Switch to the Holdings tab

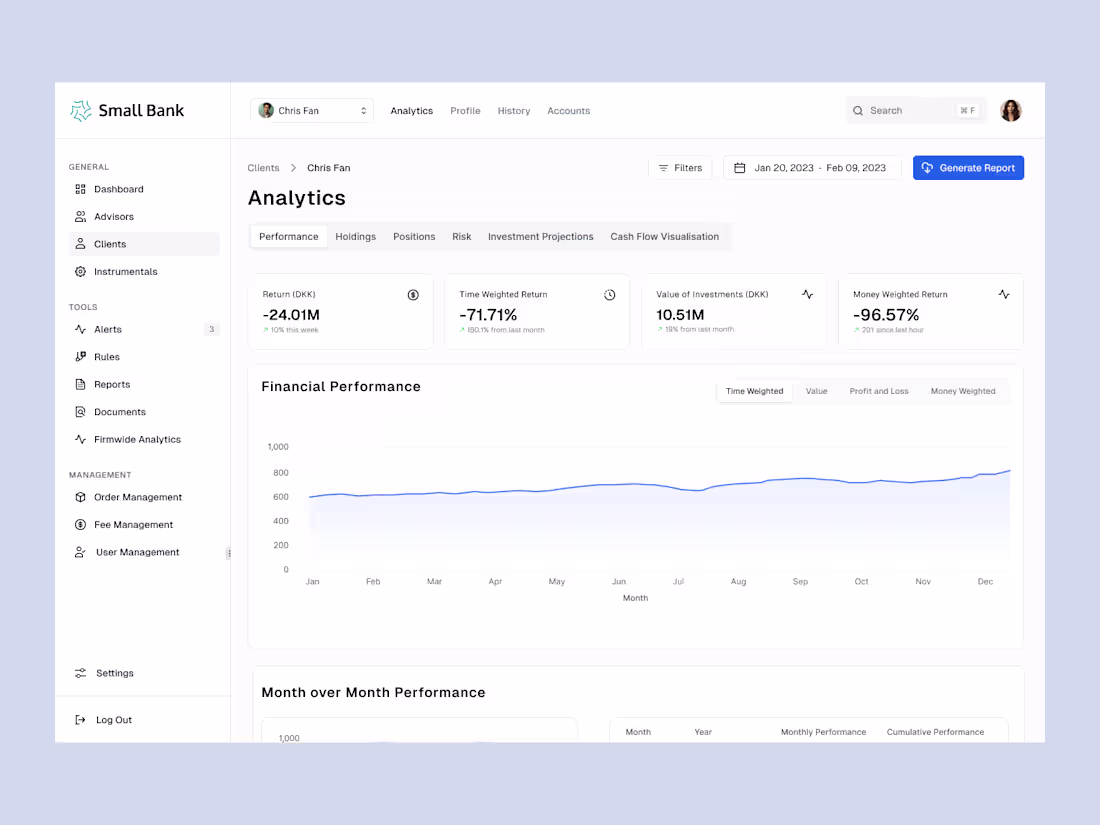coord(355,236)
